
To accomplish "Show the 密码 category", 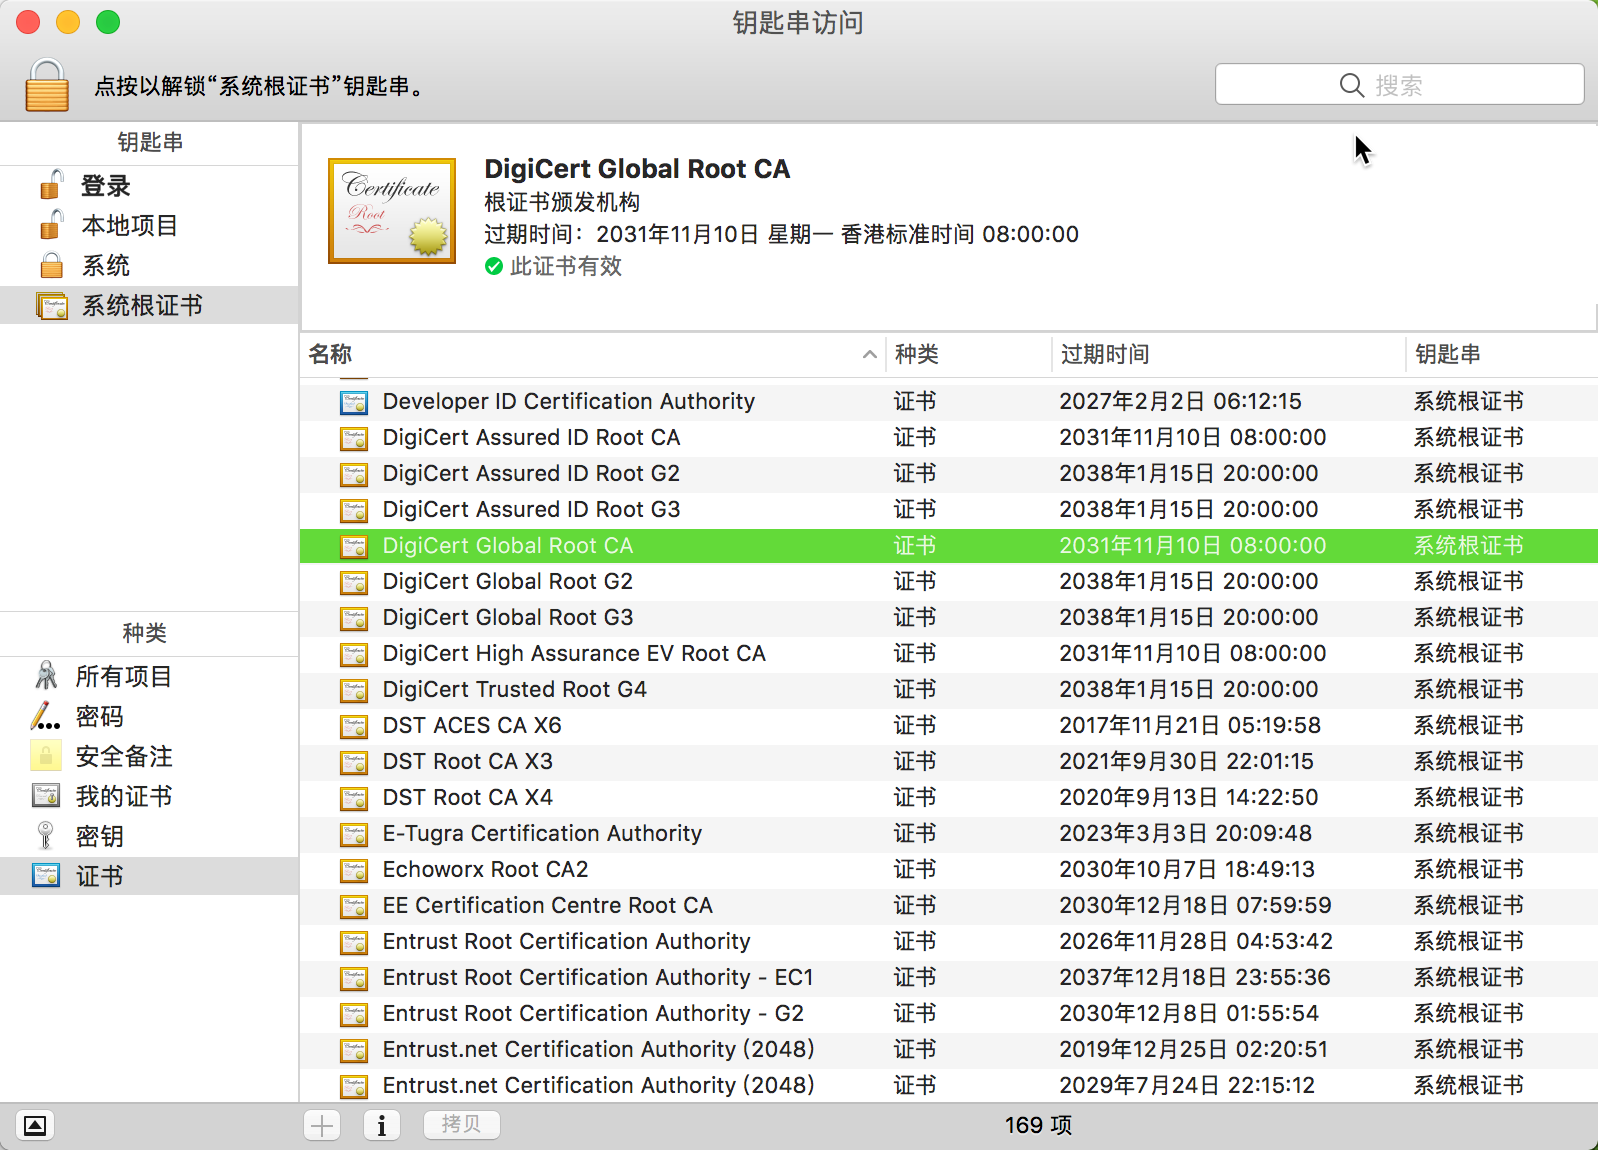I will [149, 717].
